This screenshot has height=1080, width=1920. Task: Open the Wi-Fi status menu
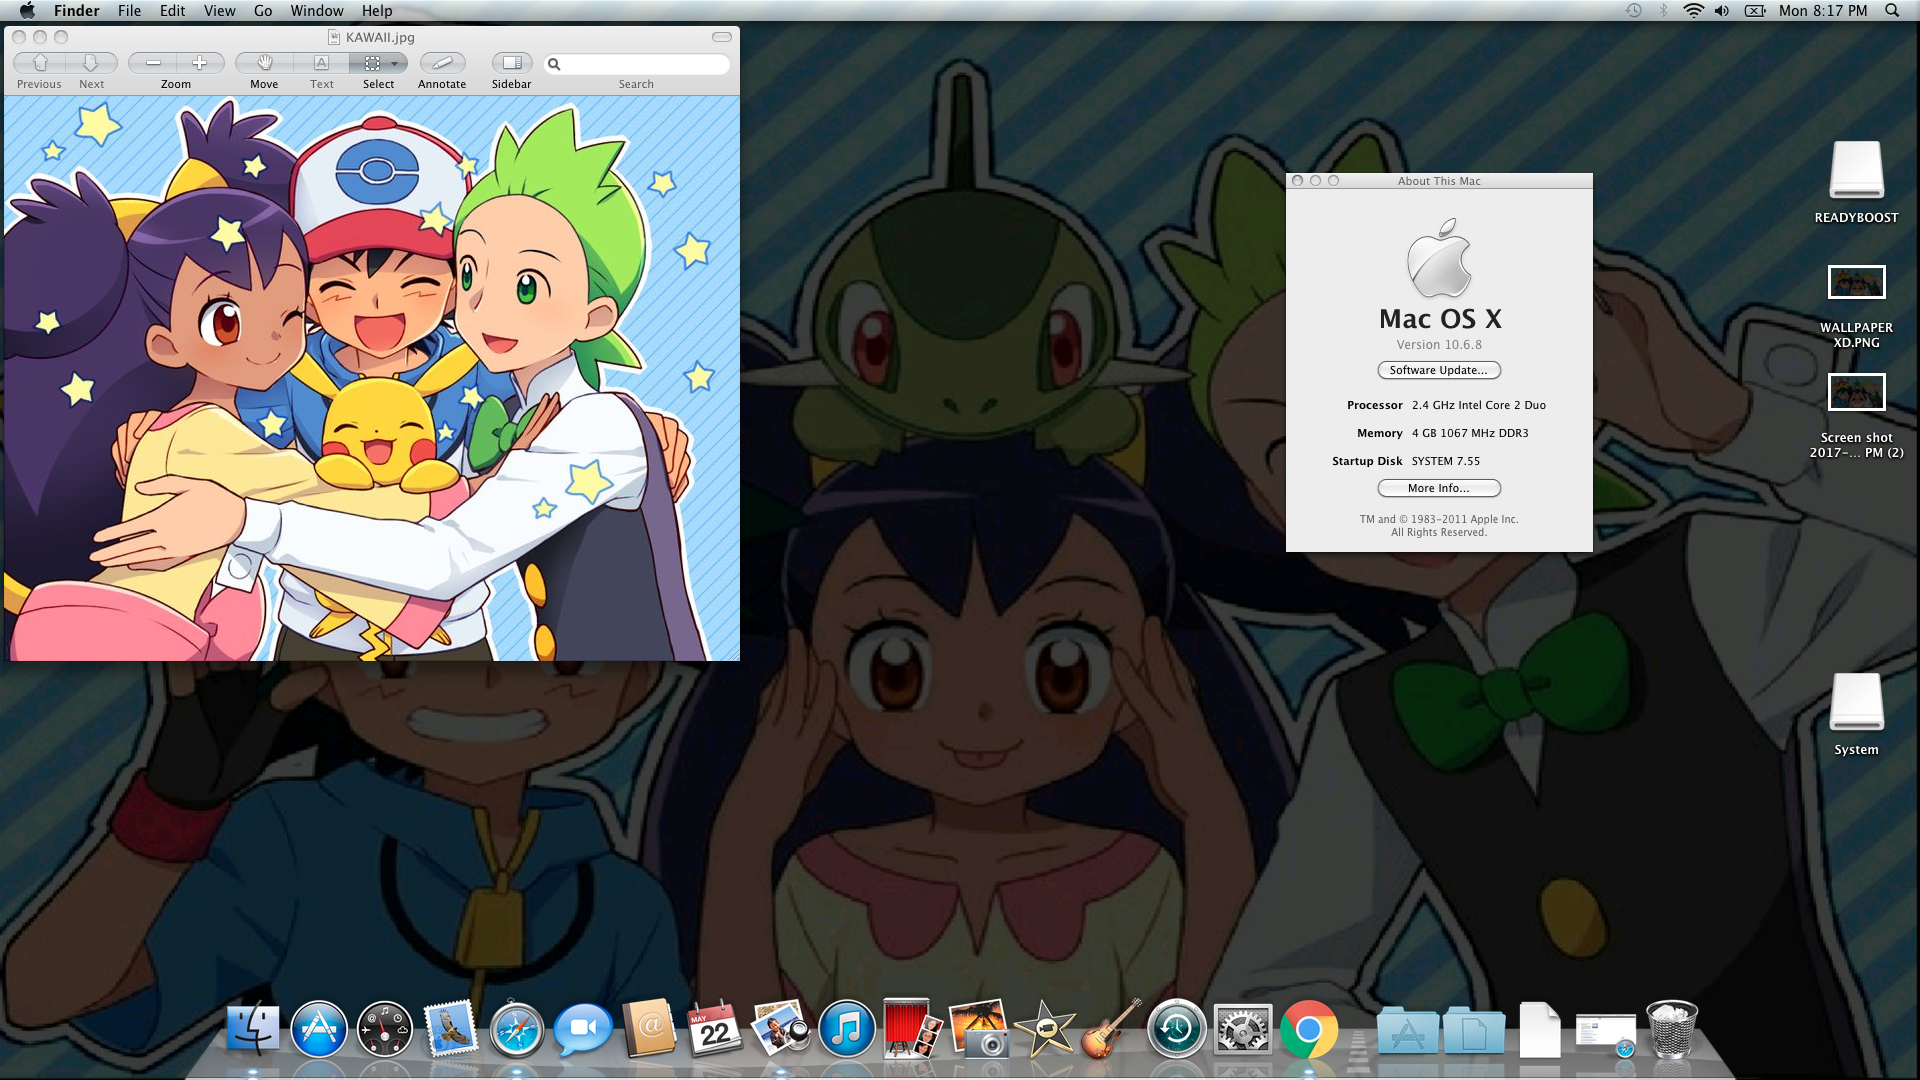[1693, 11]
